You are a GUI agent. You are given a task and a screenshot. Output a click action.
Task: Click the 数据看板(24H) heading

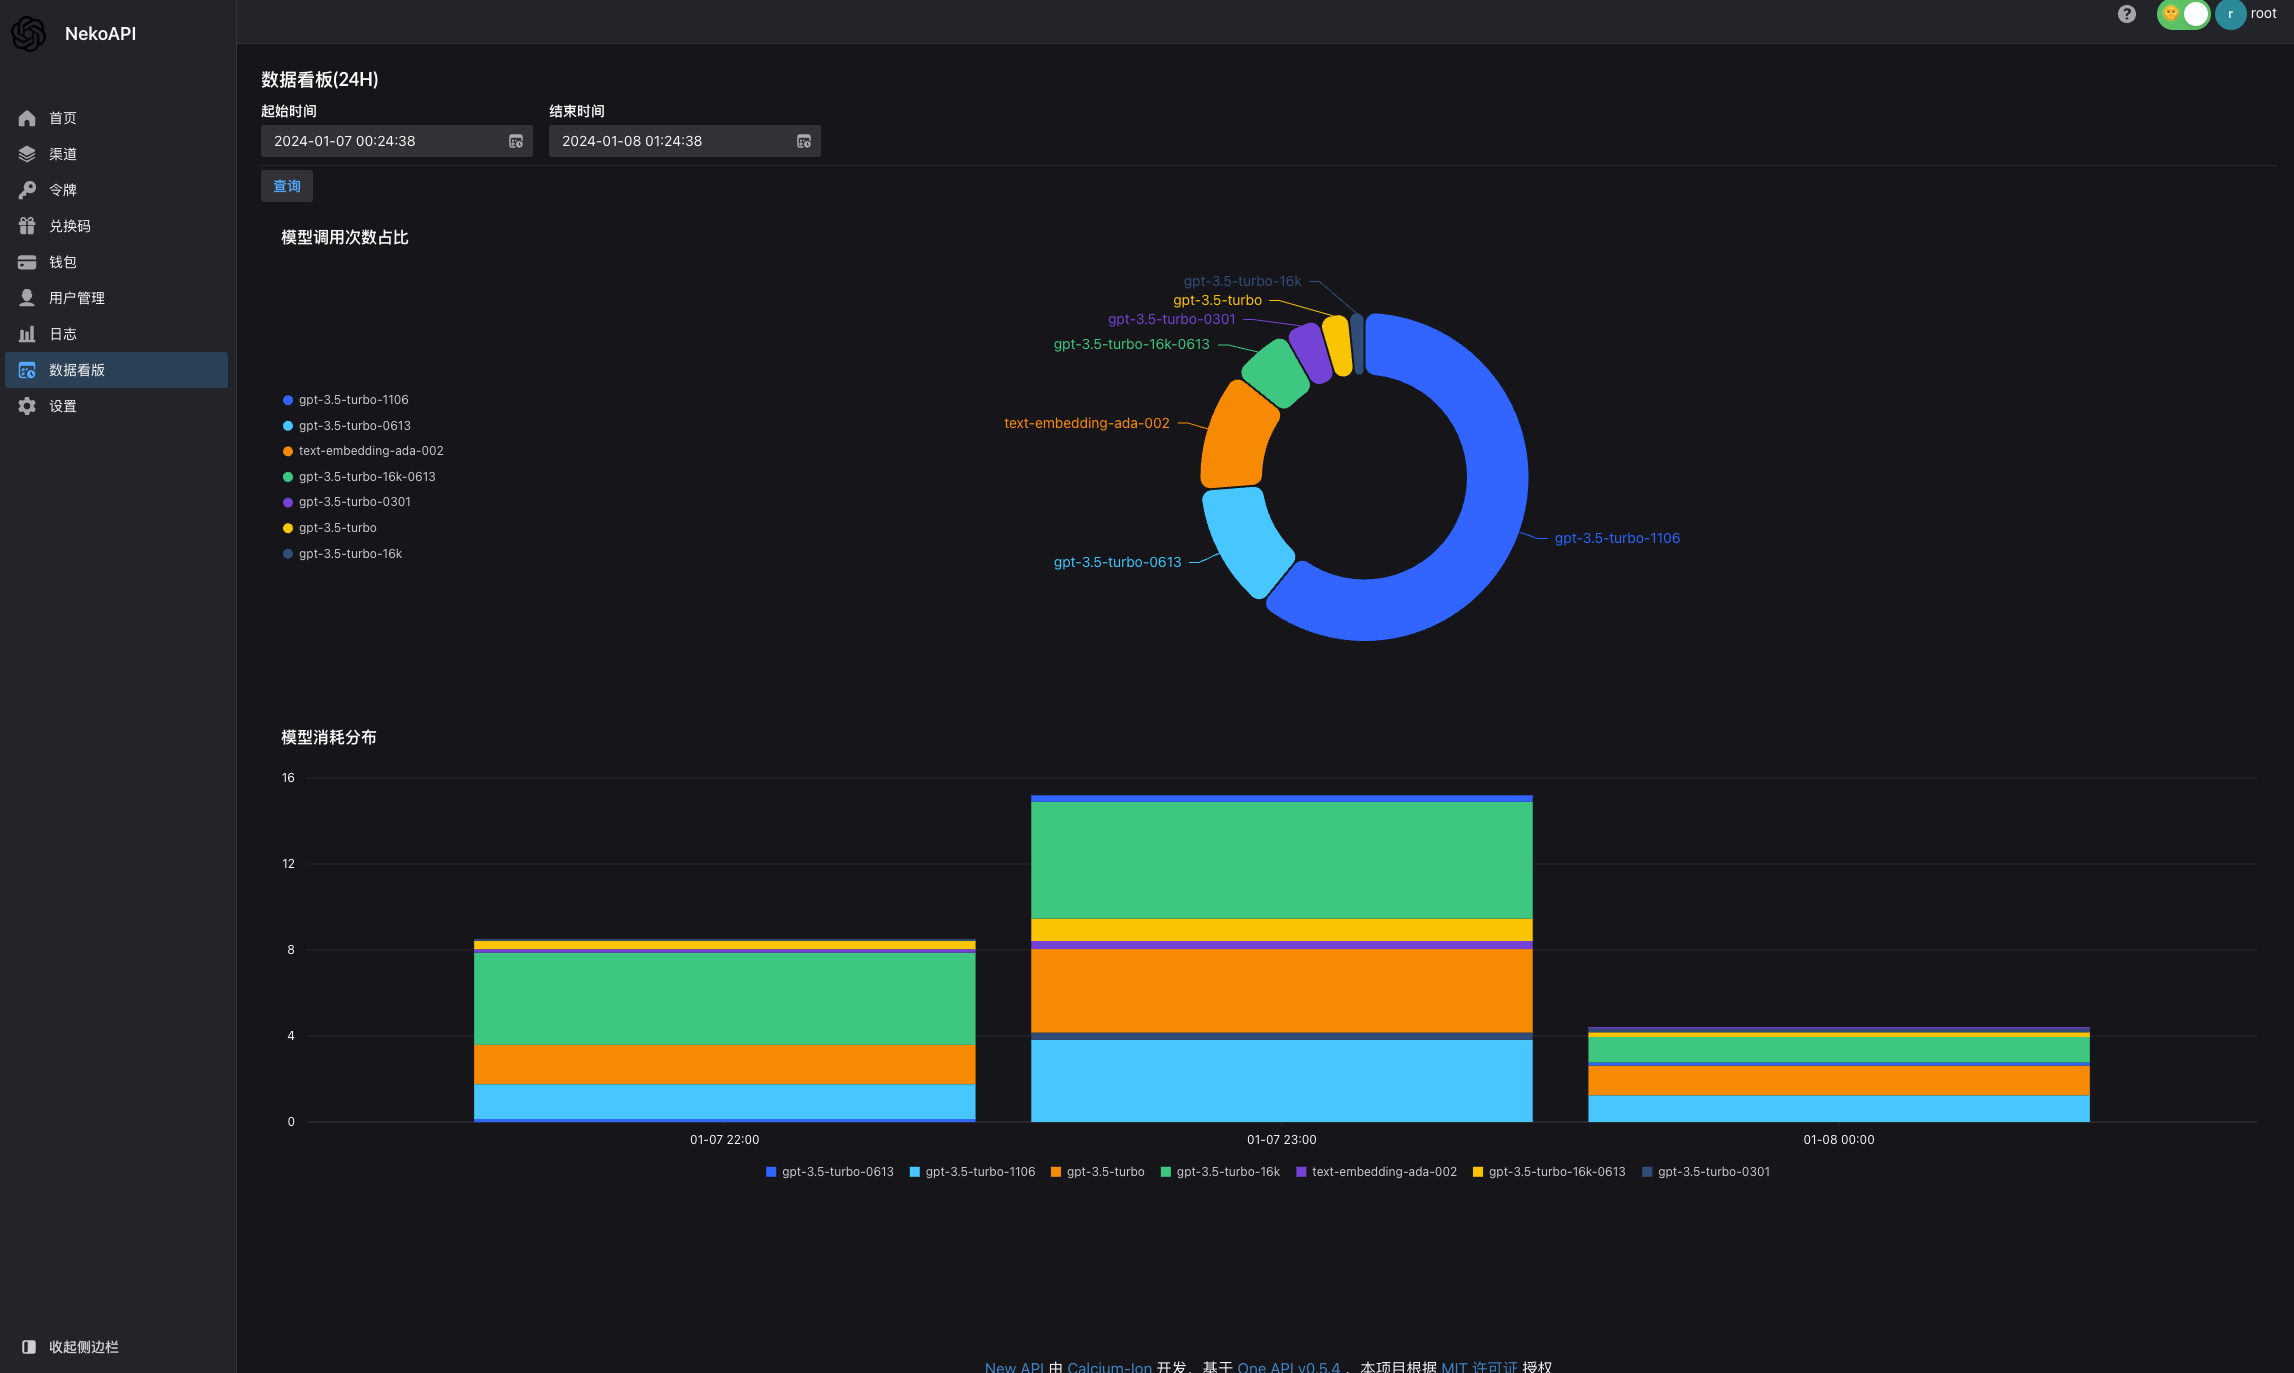pos(320,80)
